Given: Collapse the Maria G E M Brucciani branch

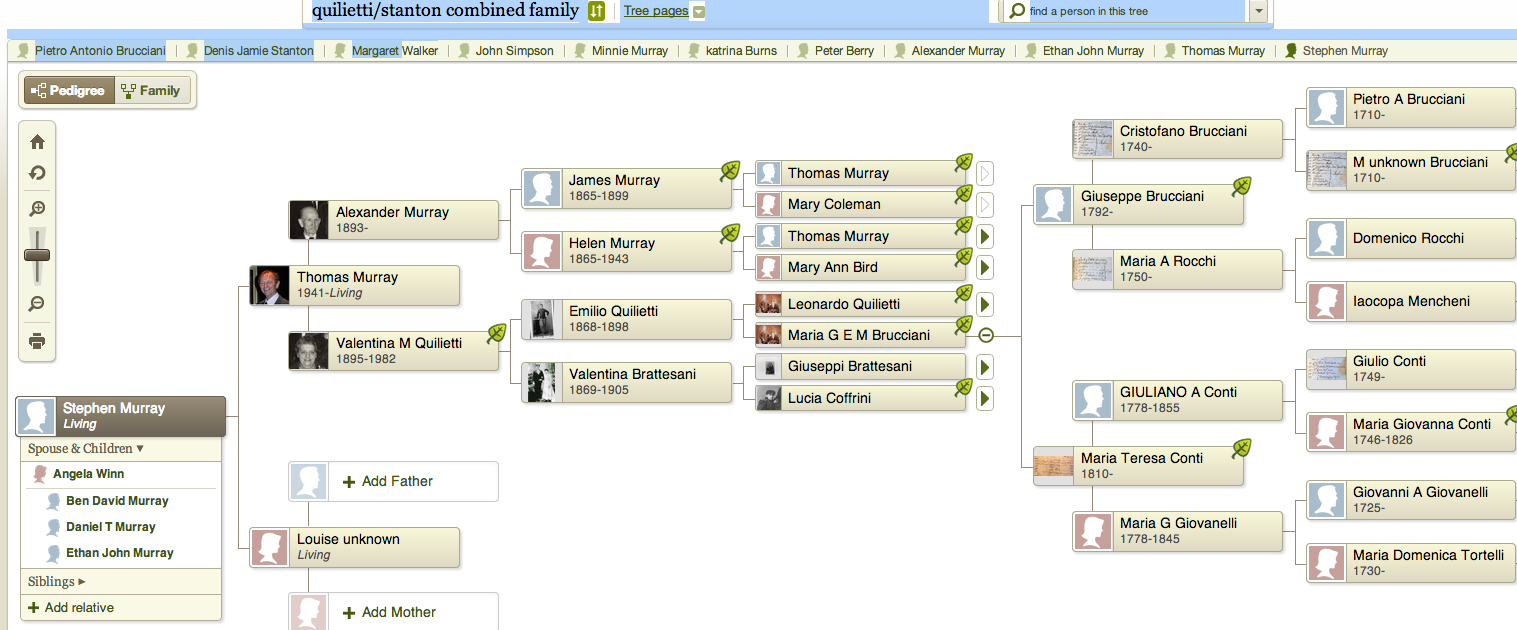Looking at the screenshot, I should click(x=985, y=335).
